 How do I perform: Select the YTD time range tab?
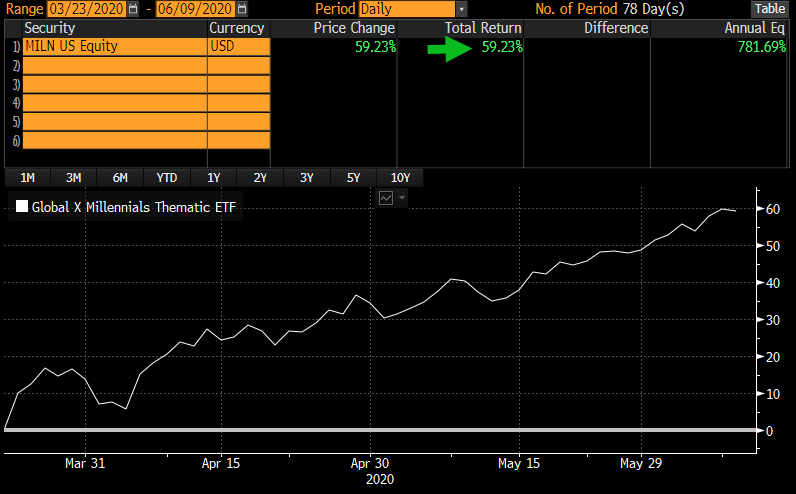click(167, 178)
